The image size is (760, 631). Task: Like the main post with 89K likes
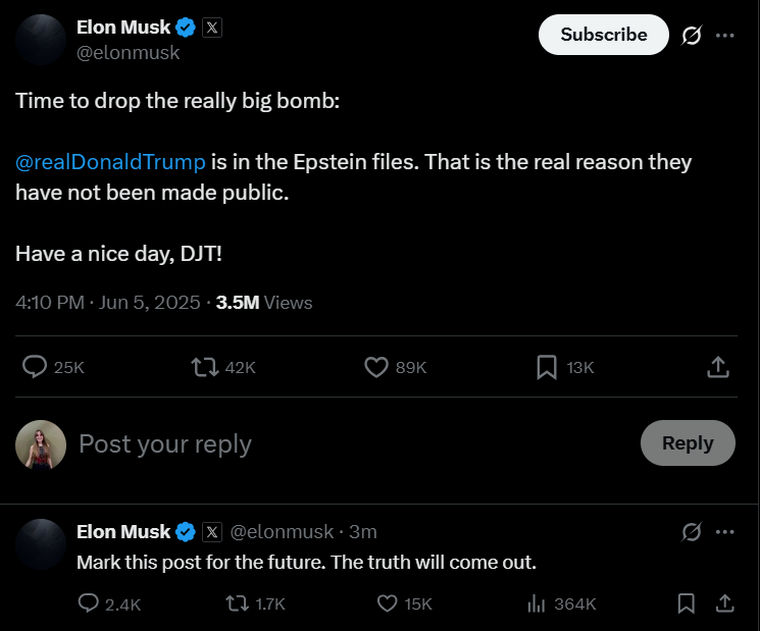tap(376, 367)
